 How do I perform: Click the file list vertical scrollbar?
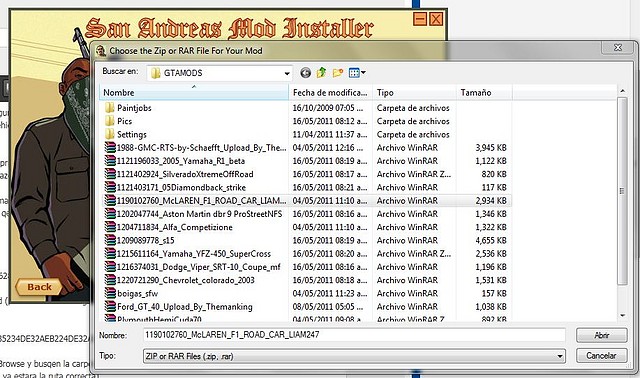point(622,191)
